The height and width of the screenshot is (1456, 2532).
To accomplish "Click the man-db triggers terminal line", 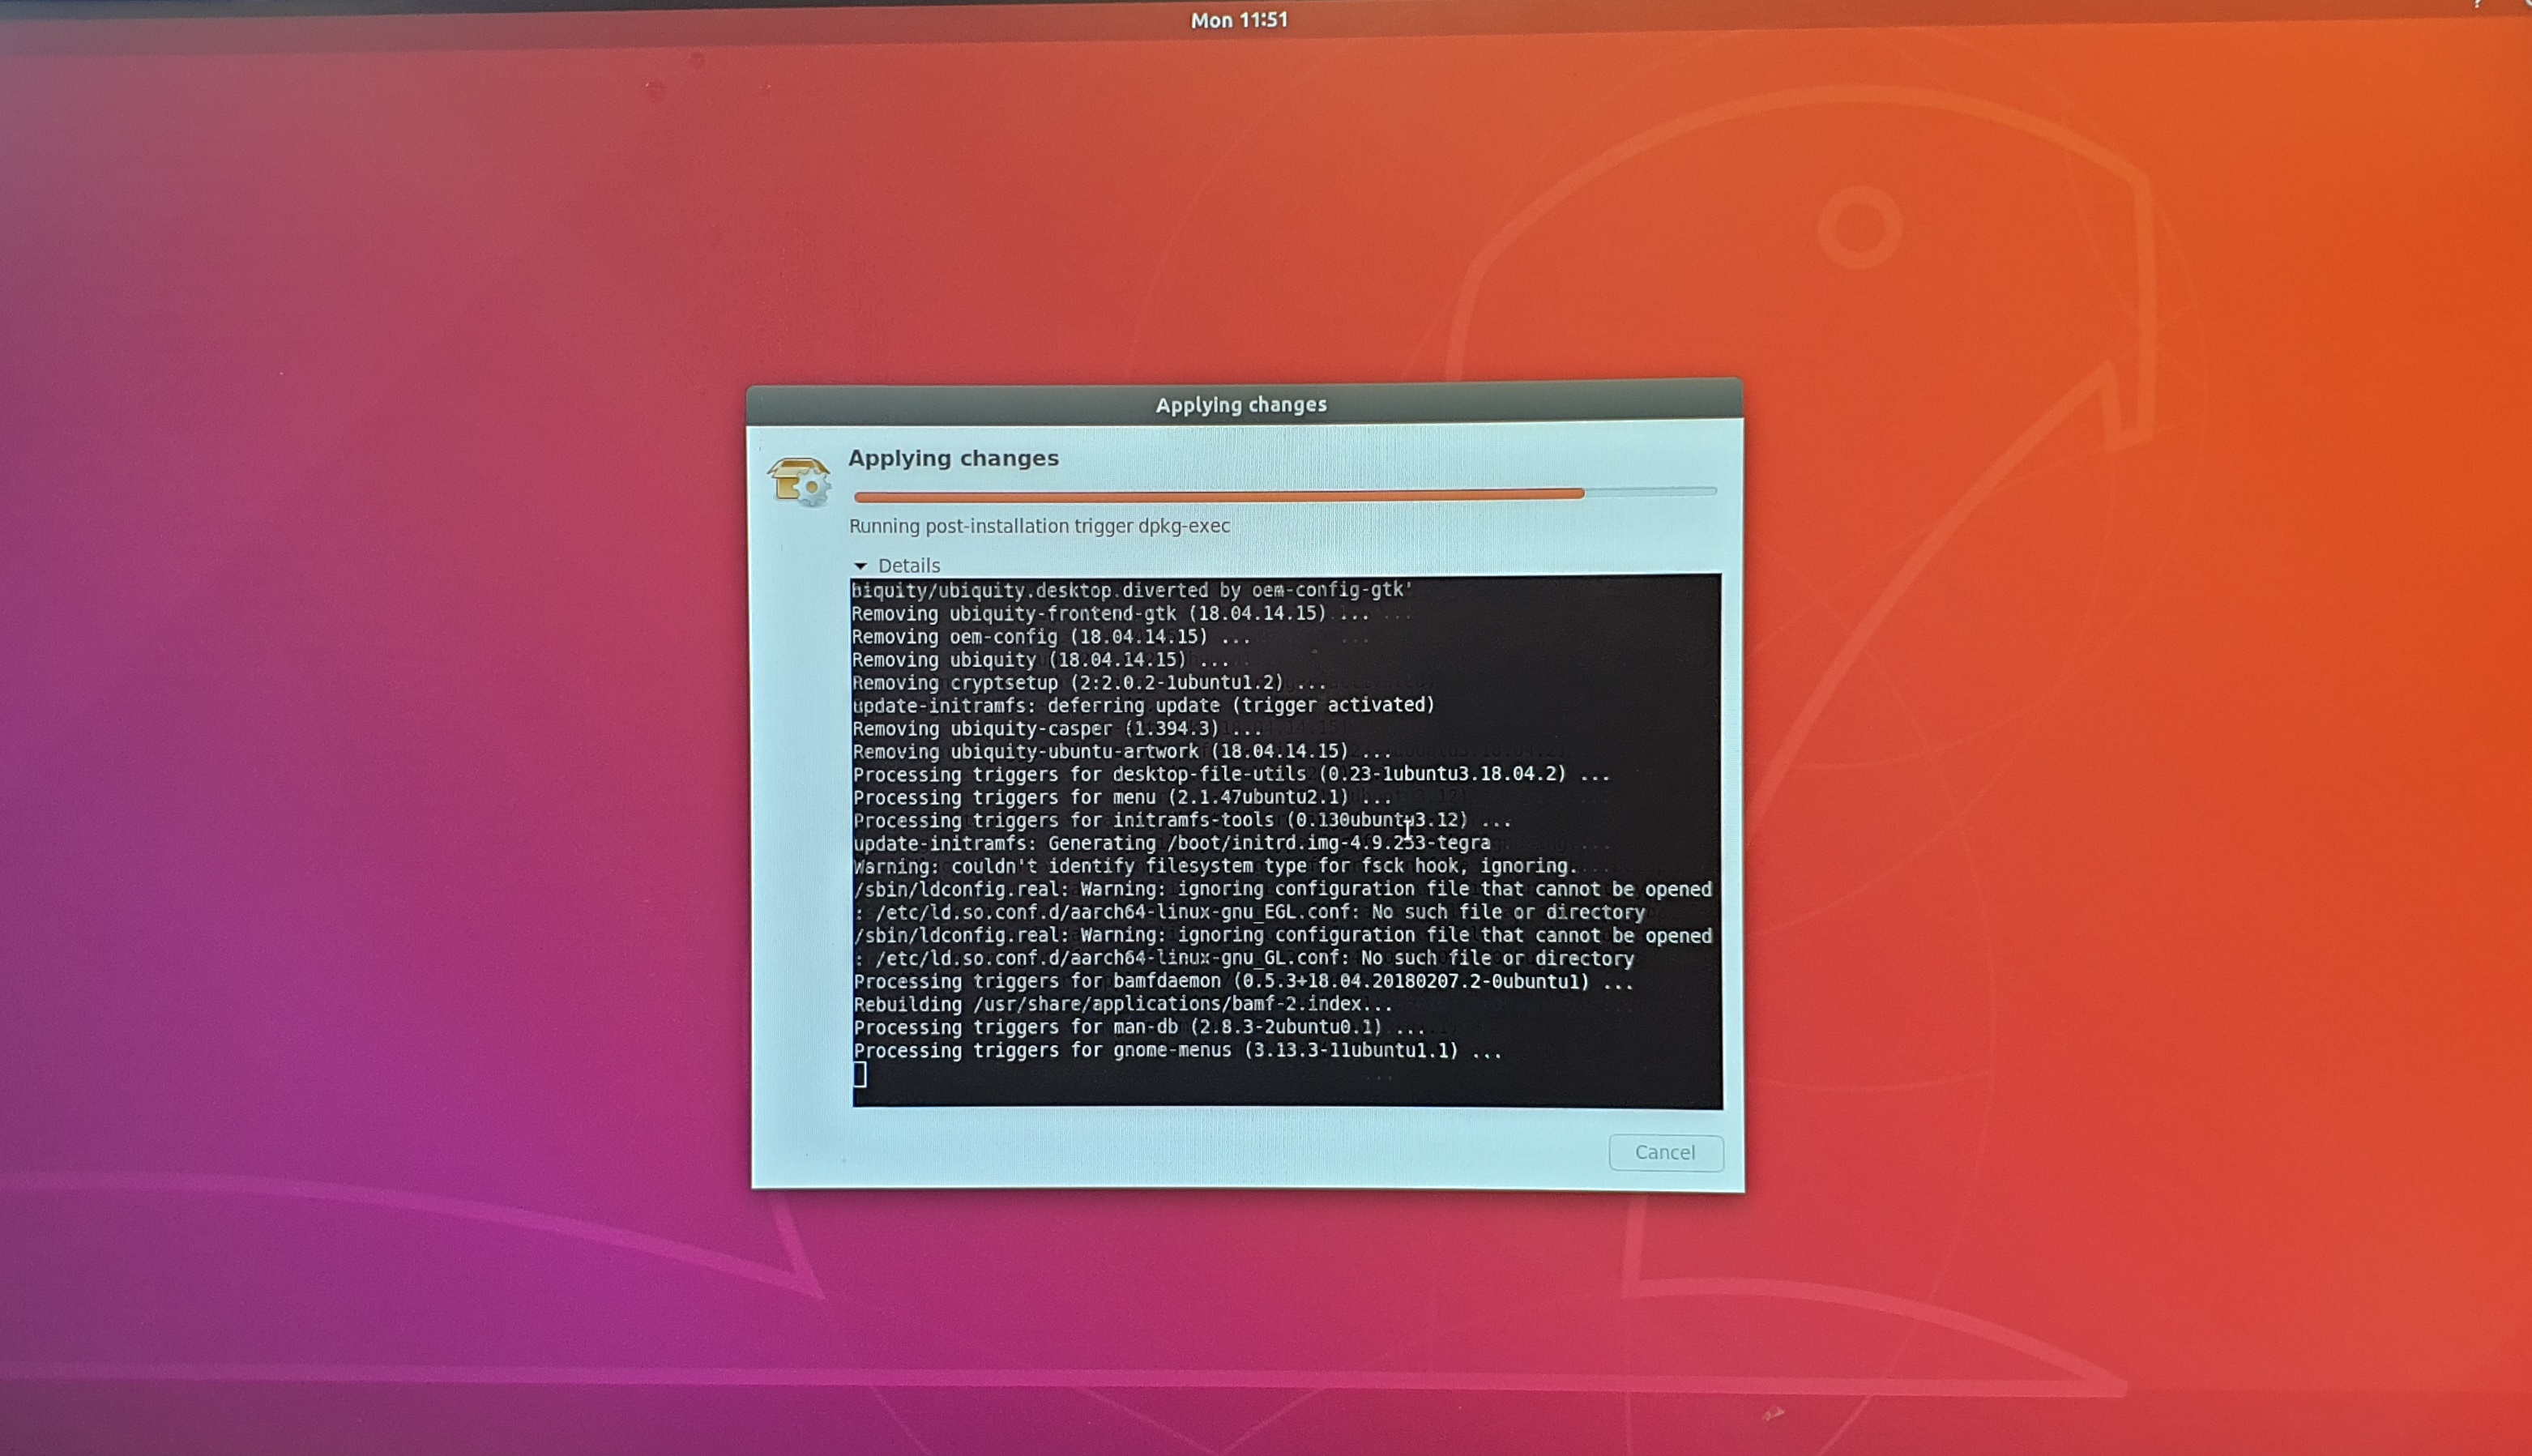I will (1138, 1028).
